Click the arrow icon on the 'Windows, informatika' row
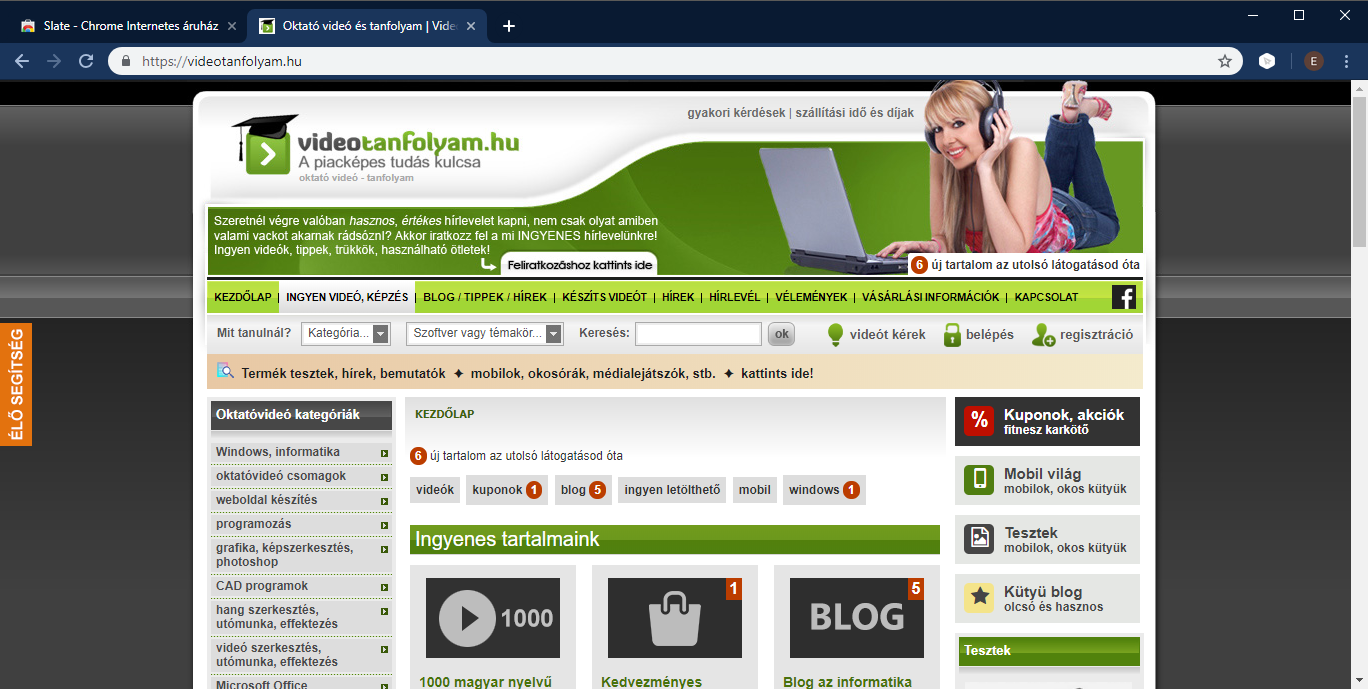 384,453
